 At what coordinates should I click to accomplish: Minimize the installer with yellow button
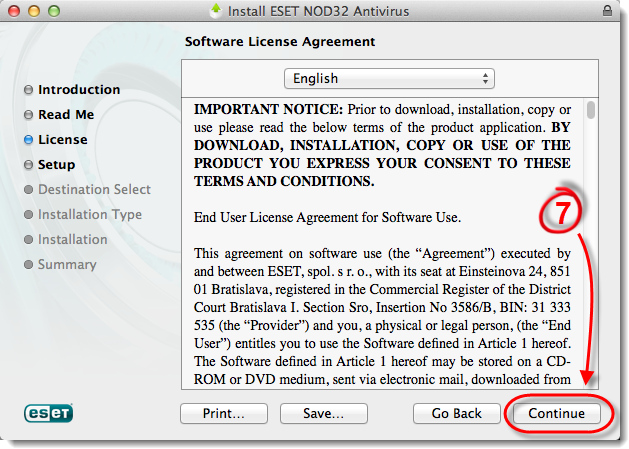tap(34, 11)
